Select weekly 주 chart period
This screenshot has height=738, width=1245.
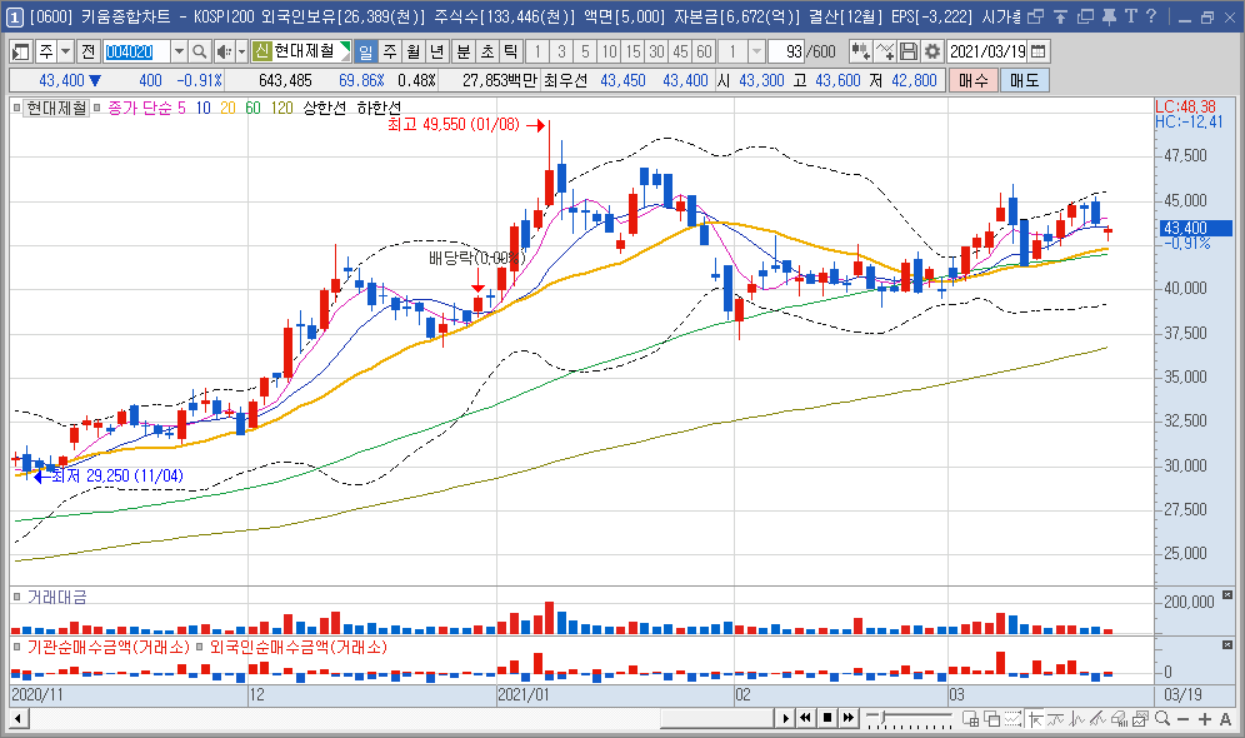[x=389, y=51]
